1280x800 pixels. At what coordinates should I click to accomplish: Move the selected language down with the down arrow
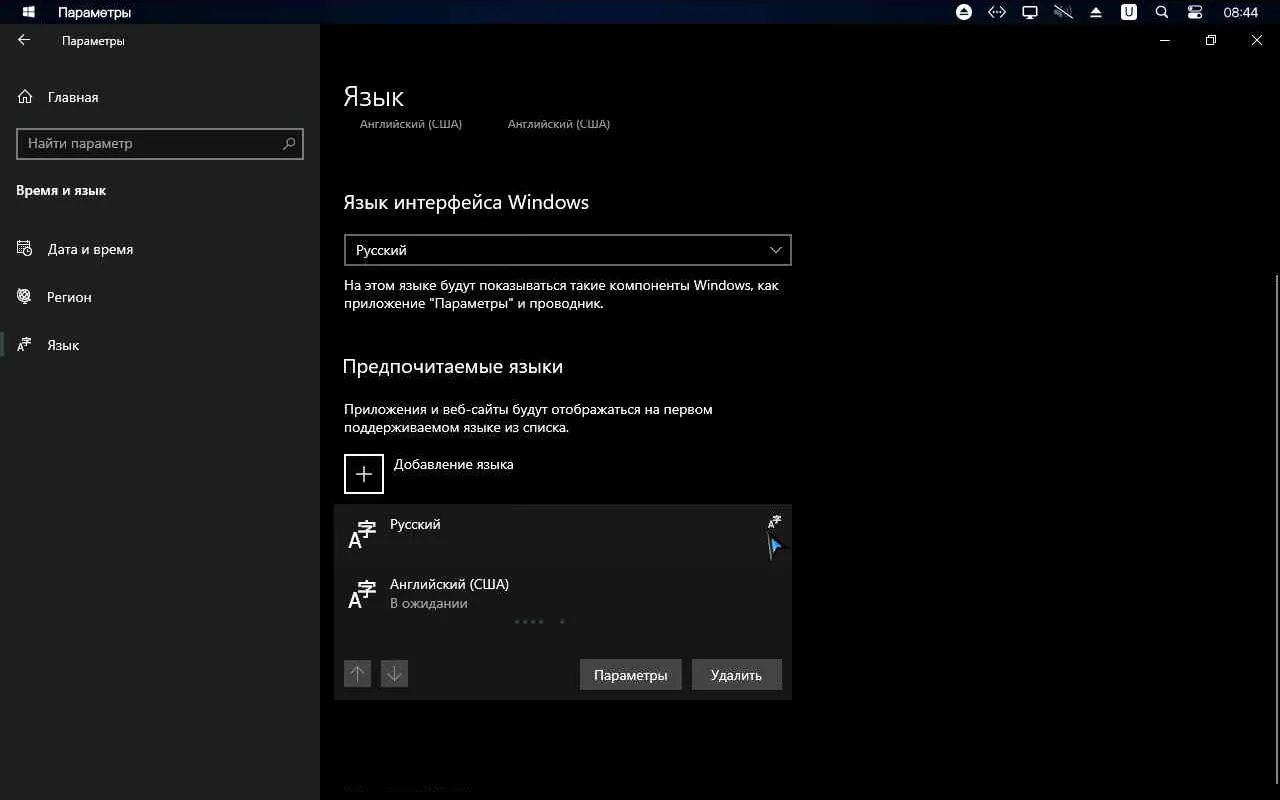pyautogui.click(x=394, y=674)
